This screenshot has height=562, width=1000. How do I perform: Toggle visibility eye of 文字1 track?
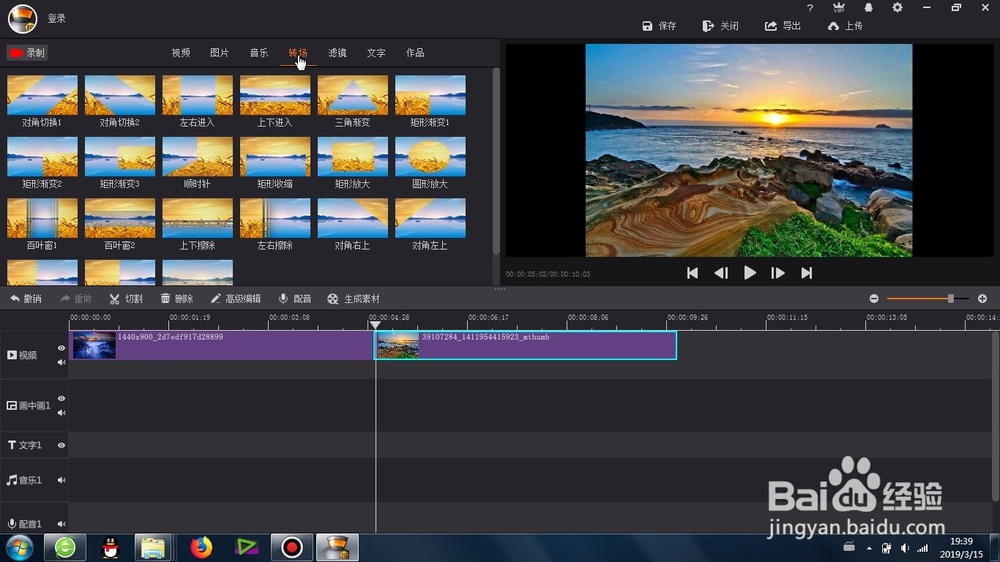tap(61, 445)
